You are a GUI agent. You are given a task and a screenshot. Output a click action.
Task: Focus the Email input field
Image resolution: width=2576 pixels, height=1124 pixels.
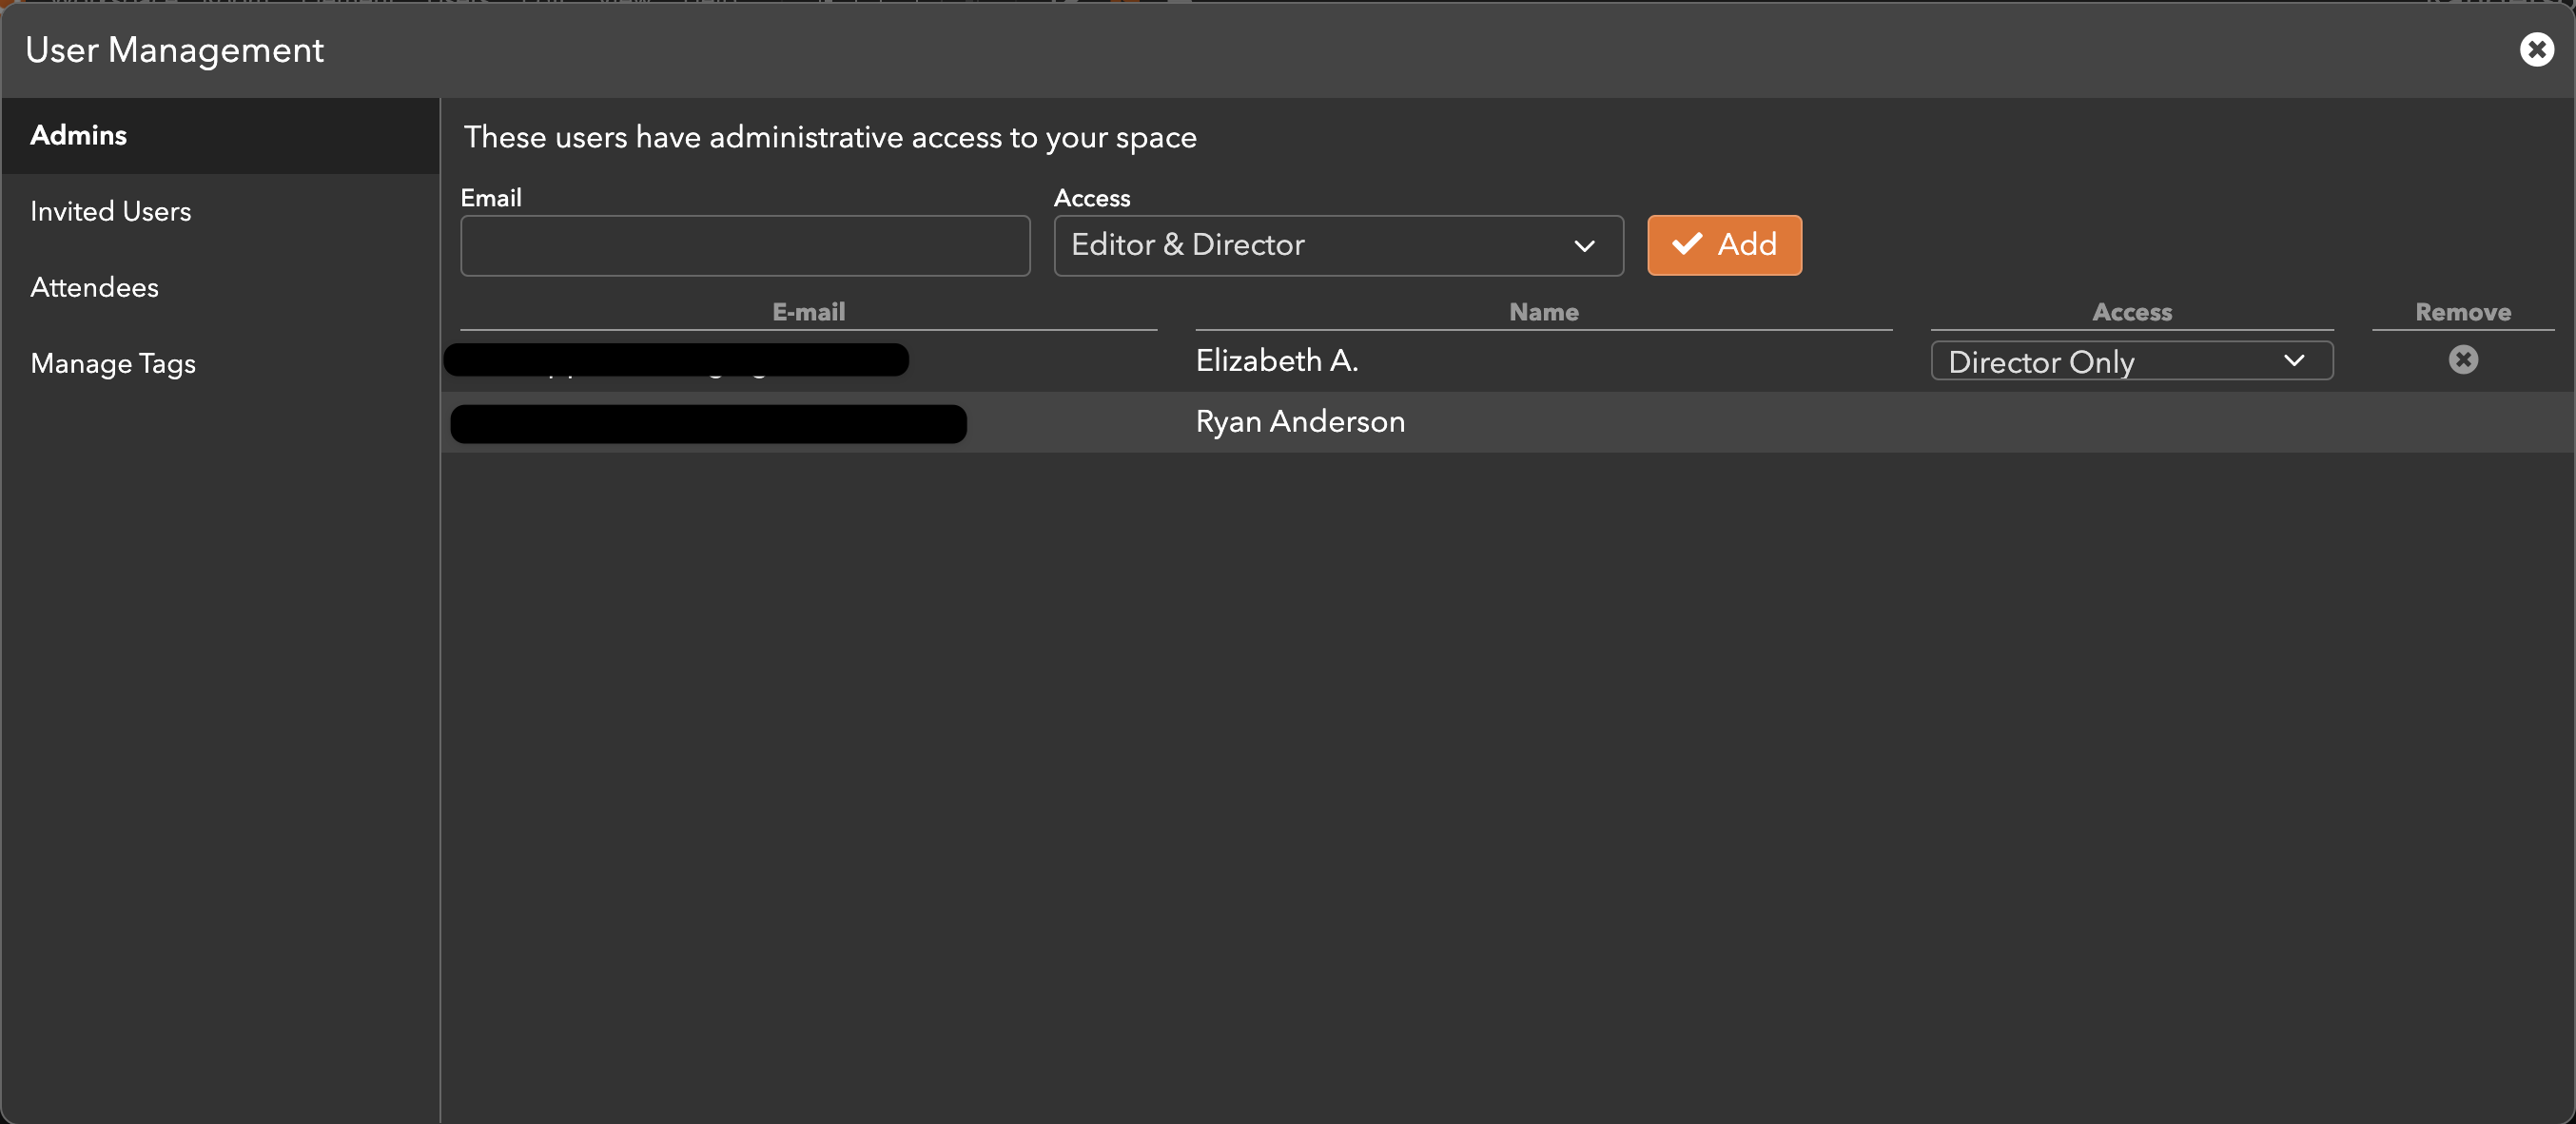tap(744, 245)
